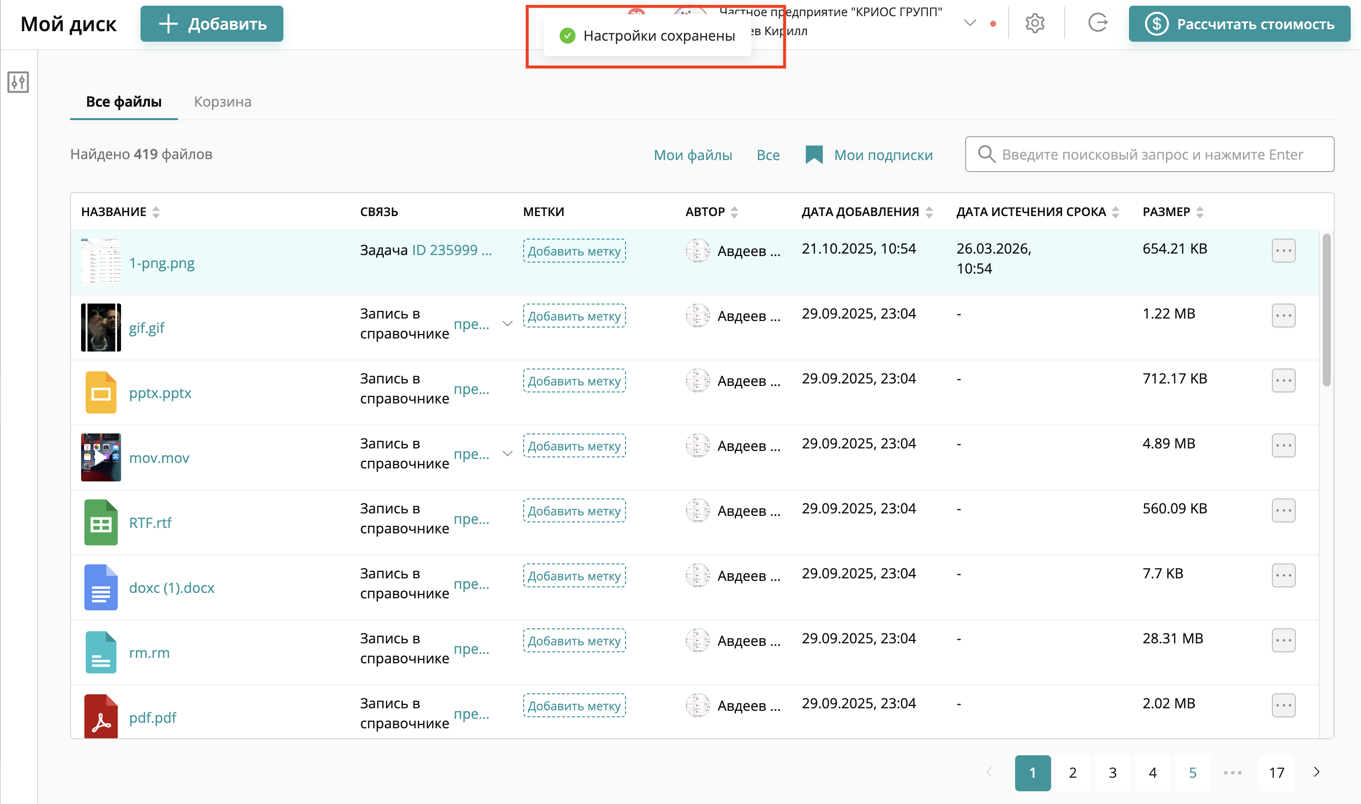The width and height of the screenshot is (1361, 804).
Task: Click the logout arrow icon
Action: [x=1097, y=23]
